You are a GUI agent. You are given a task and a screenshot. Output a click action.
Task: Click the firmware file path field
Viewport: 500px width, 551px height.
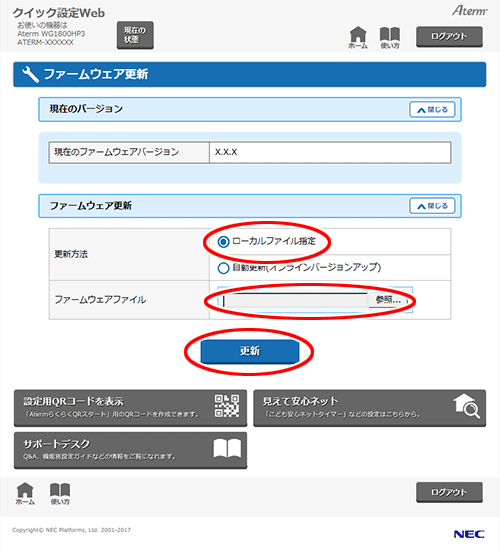tap(296, 300)
